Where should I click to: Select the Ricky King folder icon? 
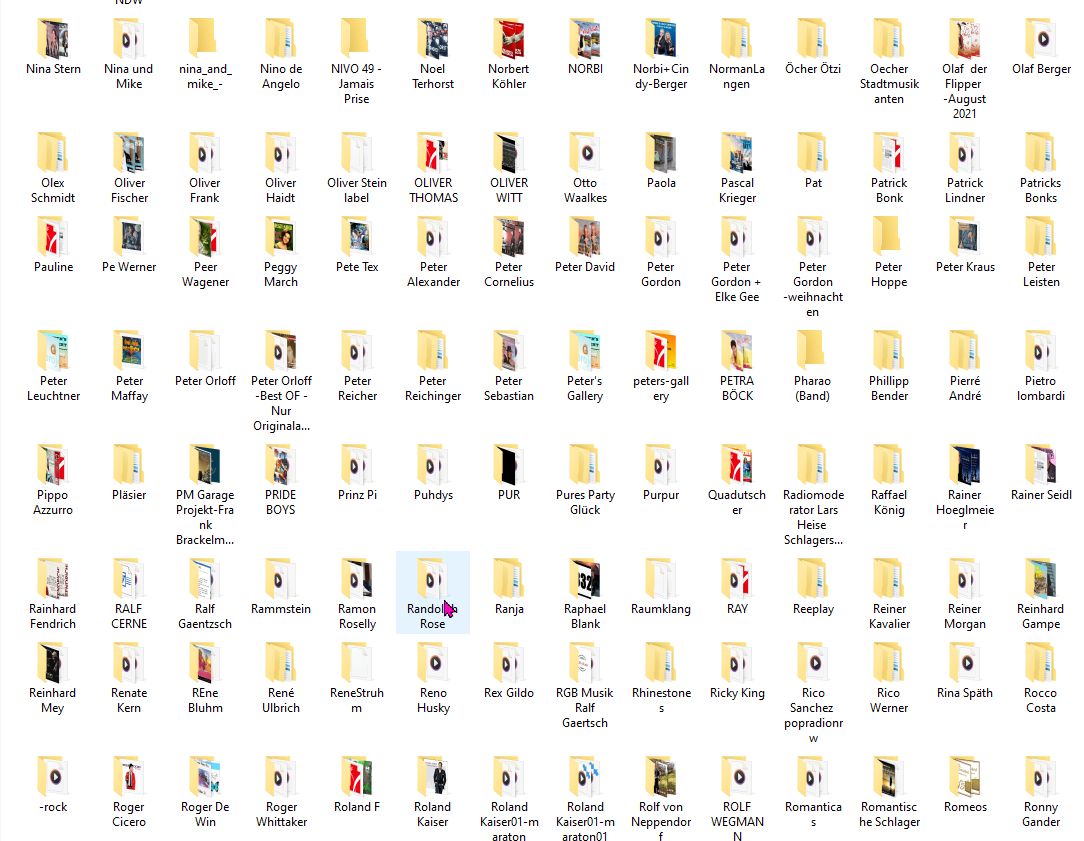point(737,663)
